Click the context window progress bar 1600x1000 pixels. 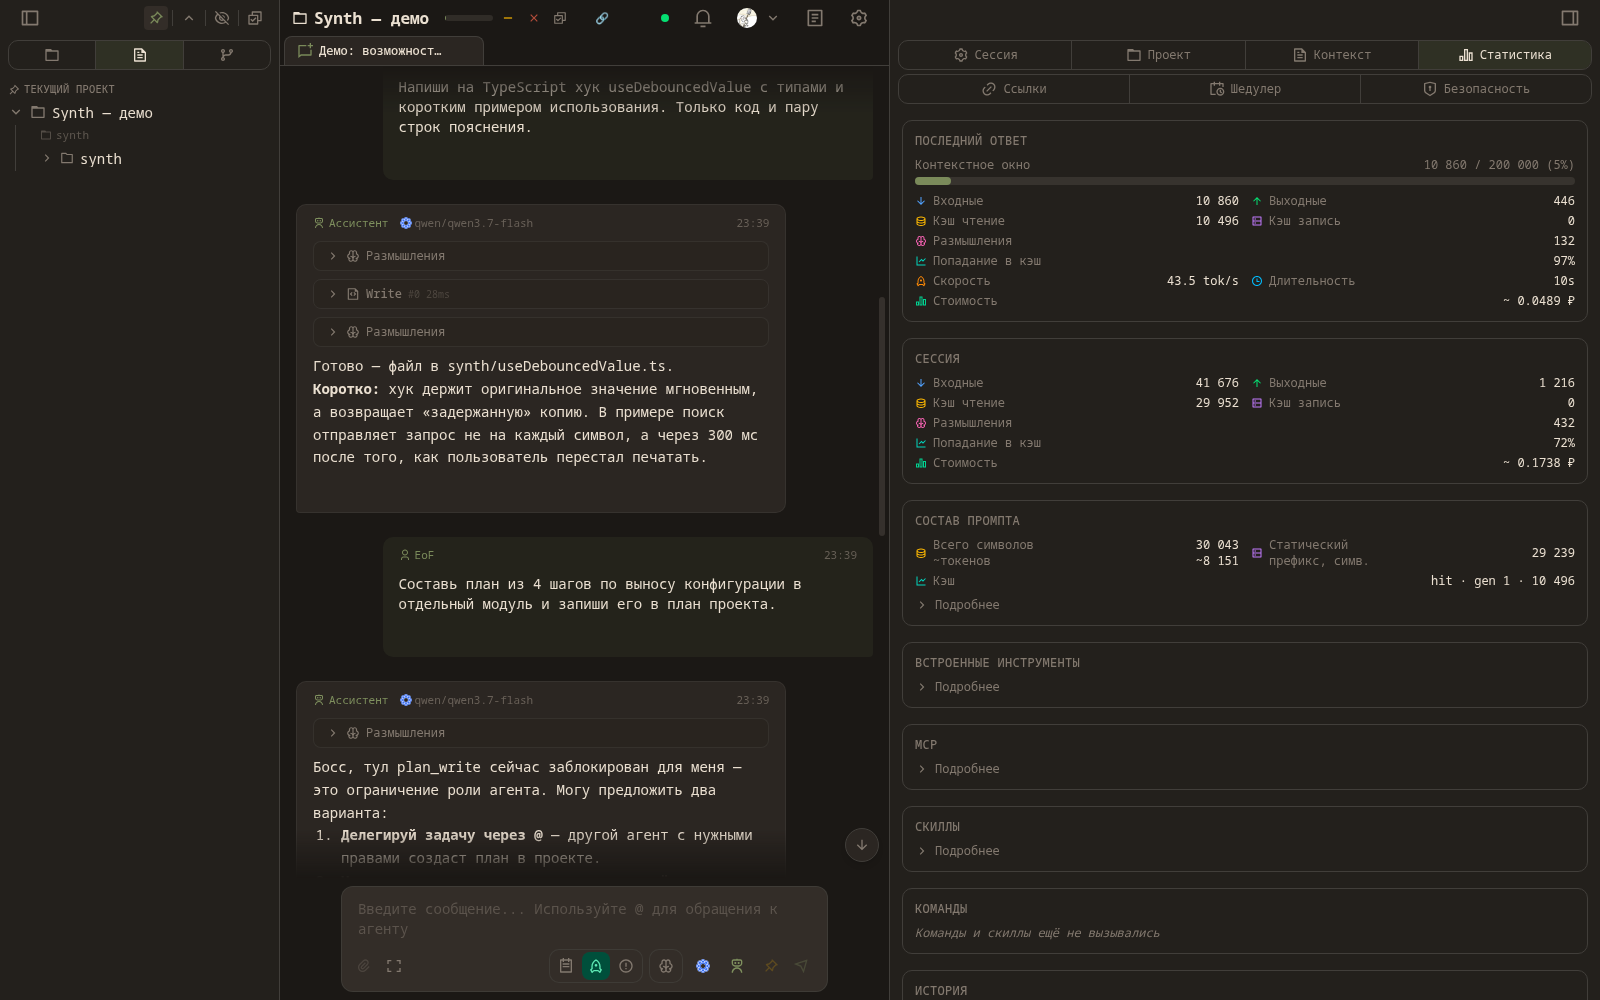(x=1244, y=181)
